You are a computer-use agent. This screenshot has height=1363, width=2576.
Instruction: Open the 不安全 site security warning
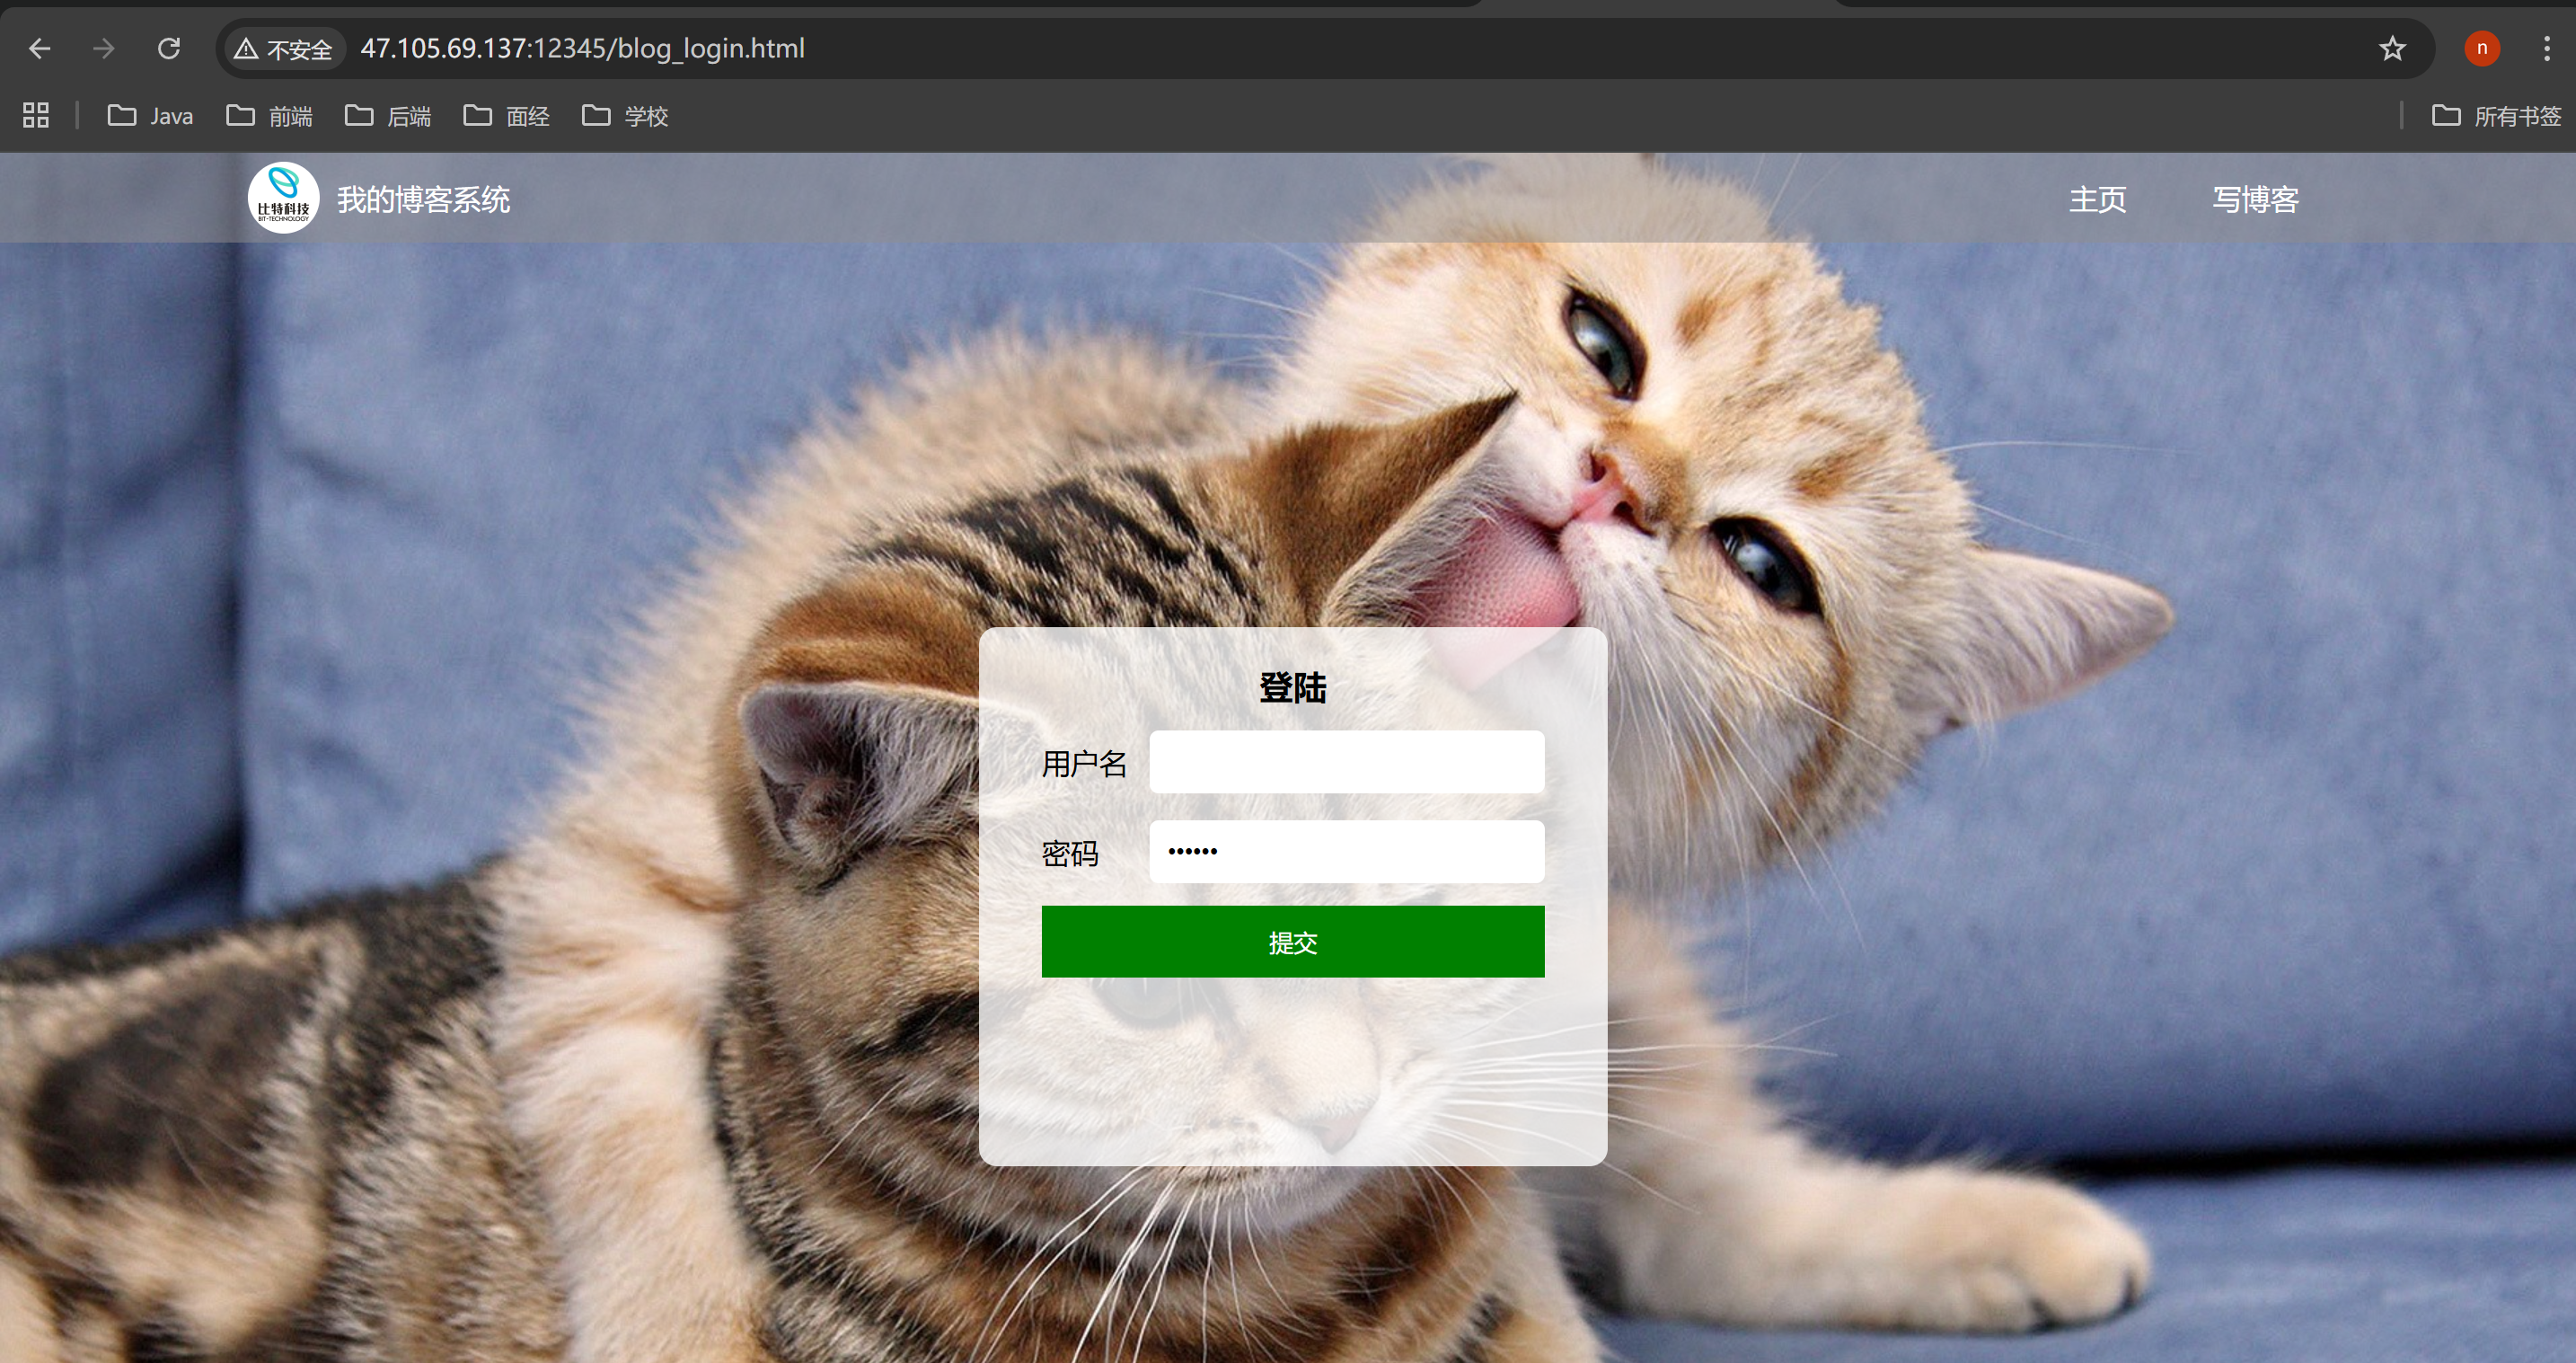(284, 49)
